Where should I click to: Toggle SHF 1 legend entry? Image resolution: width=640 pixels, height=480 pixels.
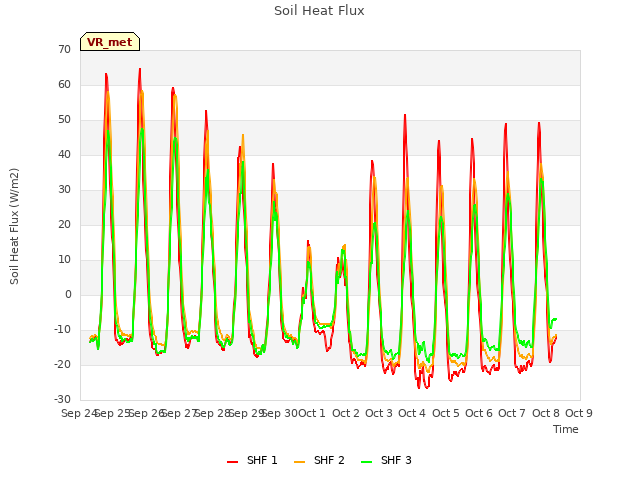[252, 461]
